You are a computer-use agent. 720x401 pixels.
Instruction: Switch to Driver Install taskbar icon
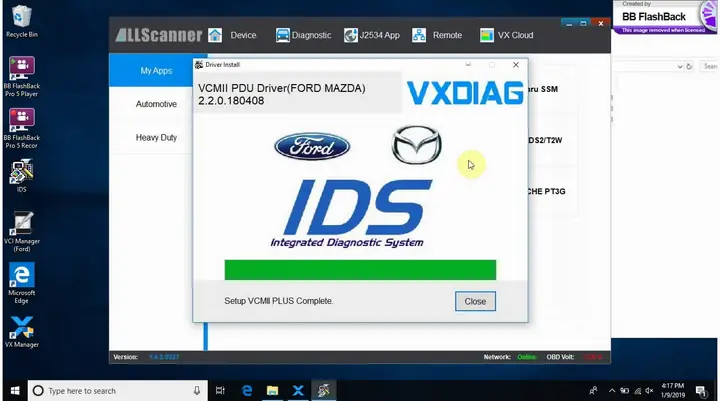click(324, 390)
